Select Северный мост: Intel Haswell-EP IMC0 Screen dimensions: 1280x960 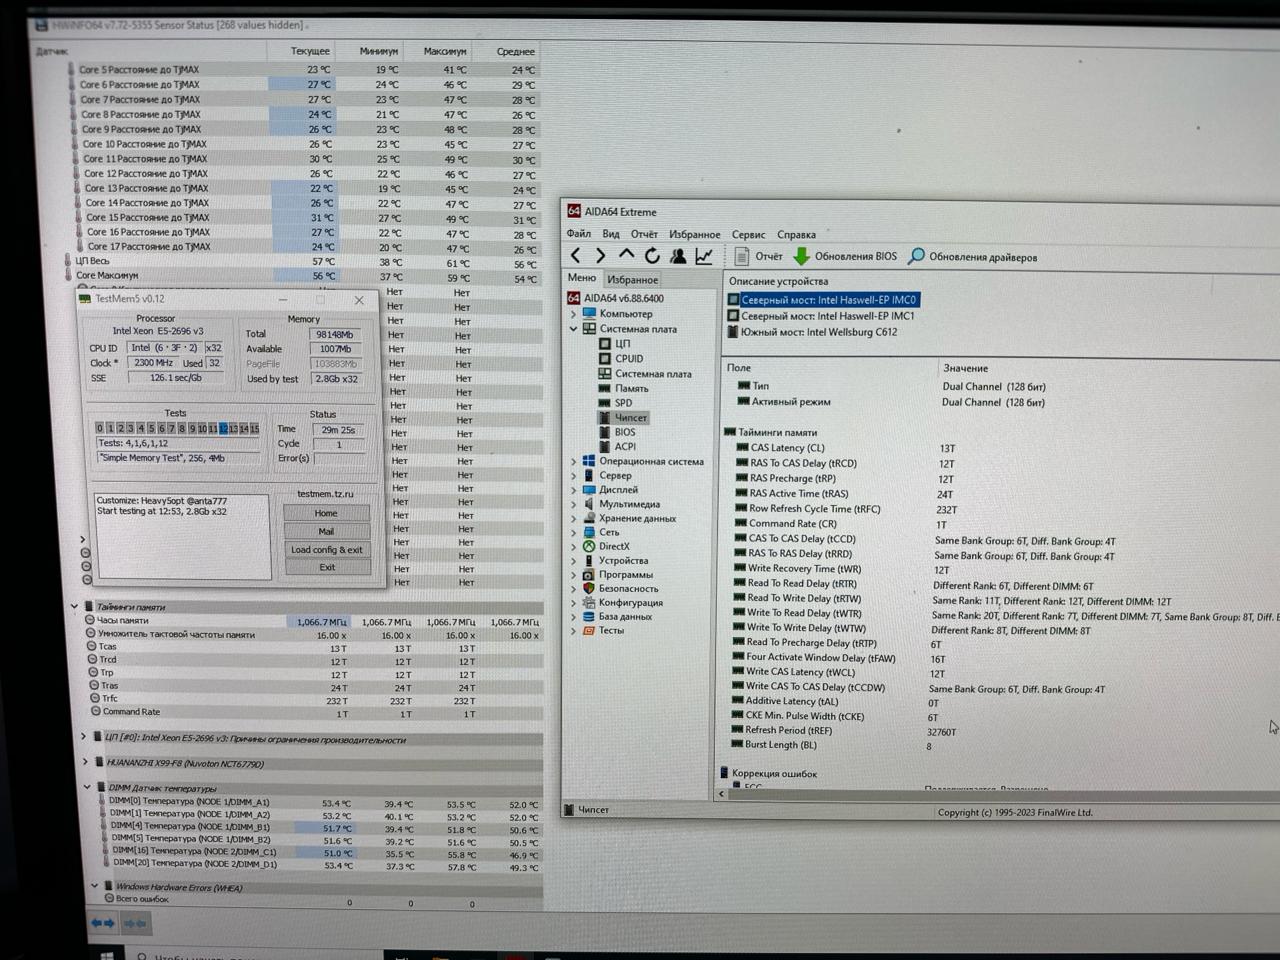[822, 300]
